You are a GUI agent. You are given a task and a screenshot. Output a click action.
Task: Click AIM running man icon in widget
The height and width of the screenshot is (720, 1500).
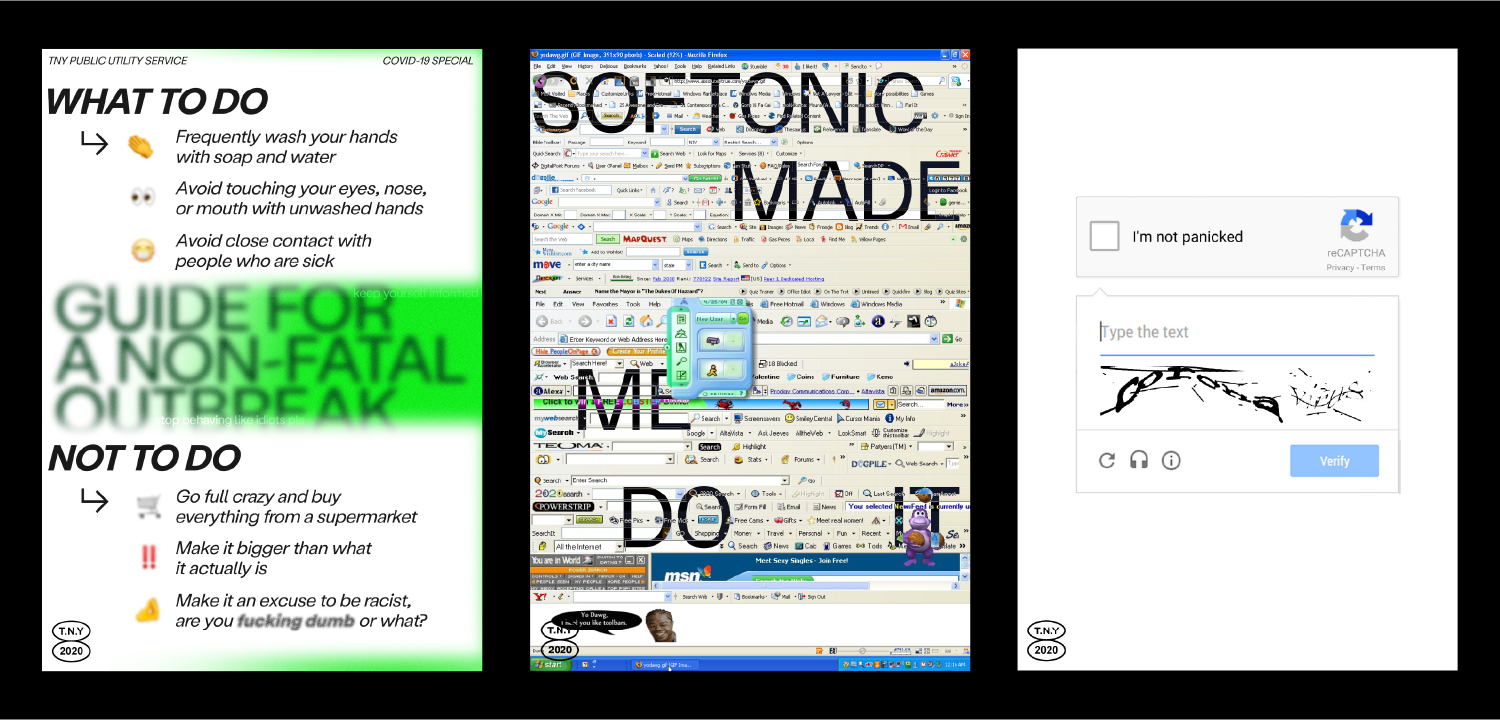712,370
